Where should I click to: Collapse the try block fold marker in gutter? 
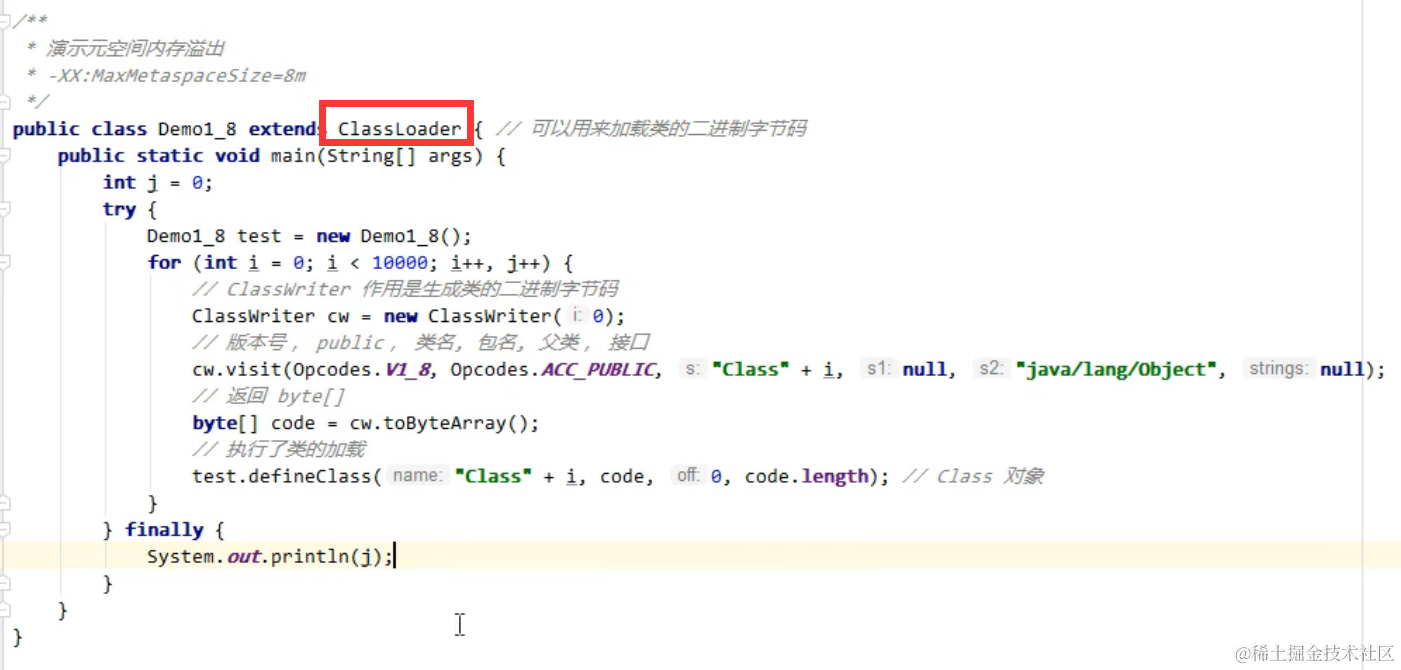[5, 210]
